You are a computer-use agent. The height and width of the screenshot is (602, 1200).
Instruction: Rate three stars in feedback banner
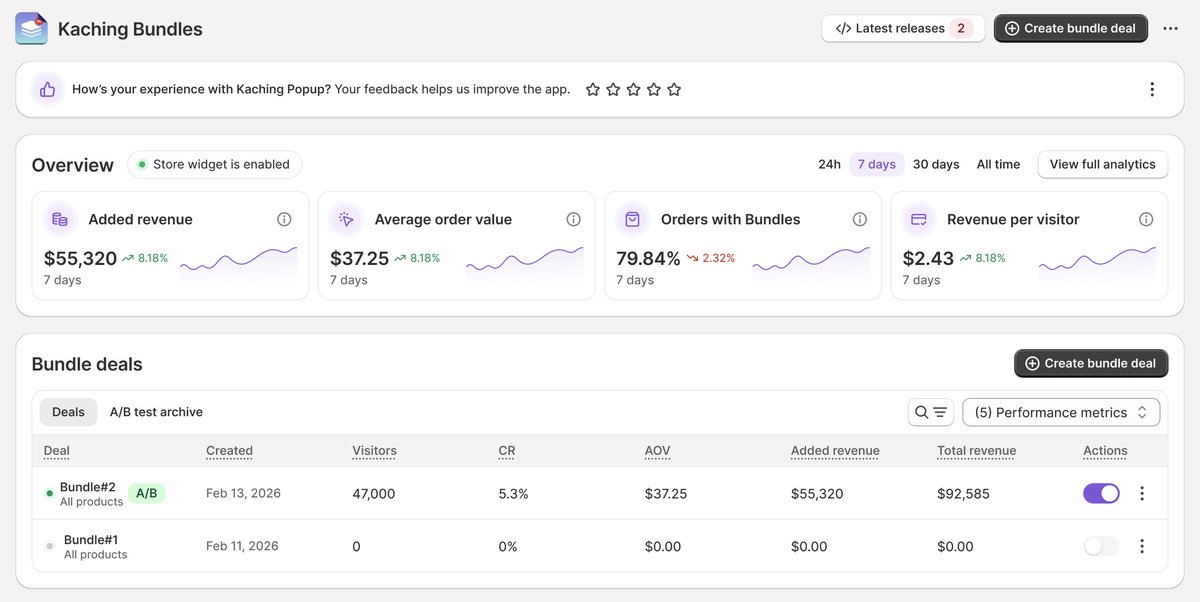tap(633, 90)
